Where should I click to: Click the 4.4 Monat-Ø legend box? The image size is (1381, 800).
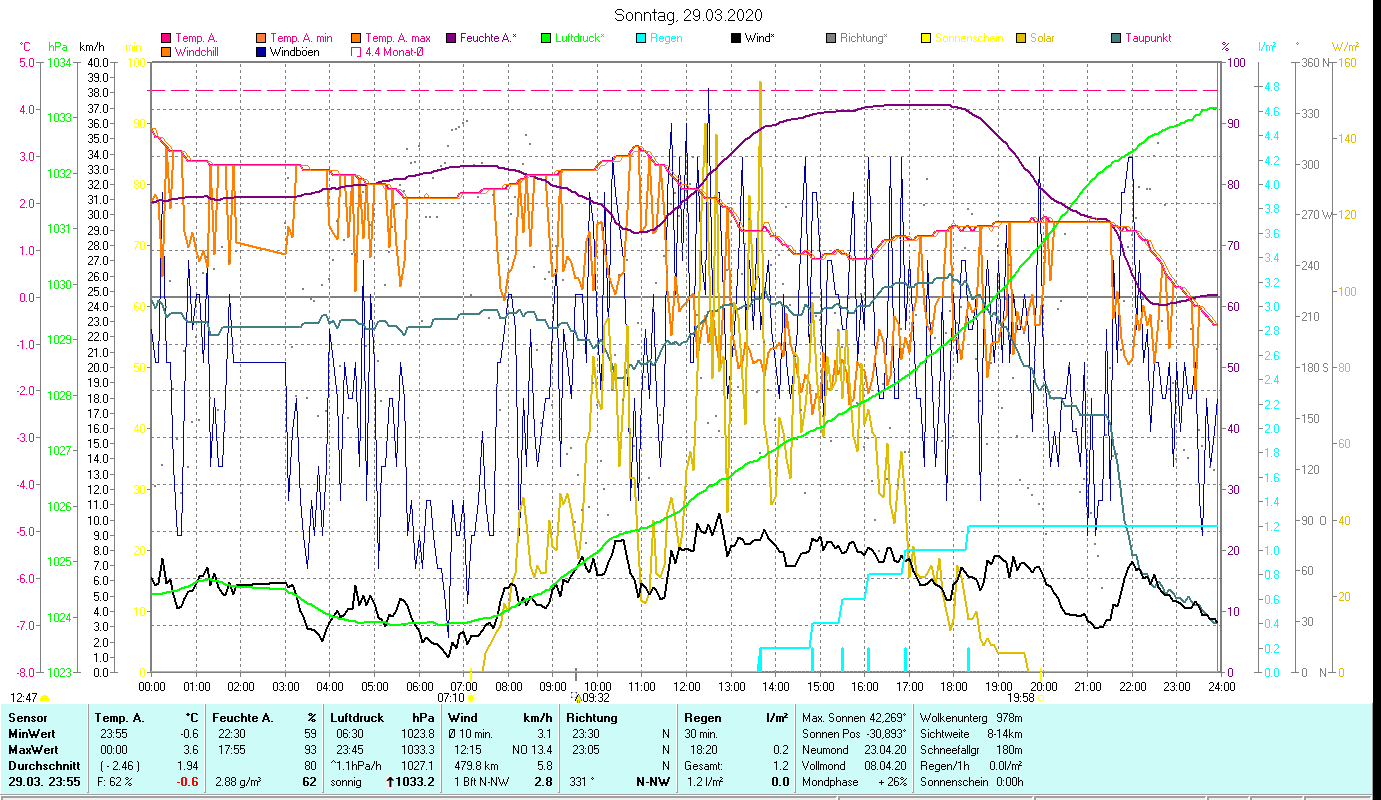pyautogui.click(x=357, y=51)
